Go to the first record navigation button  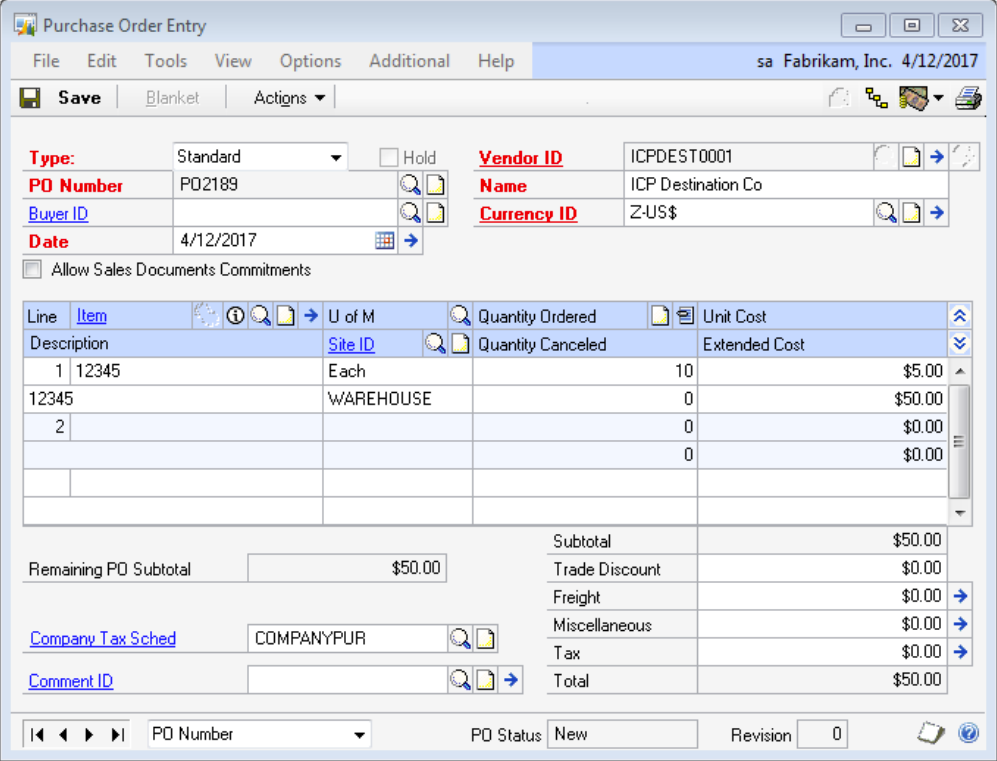(x=38, y=735)
